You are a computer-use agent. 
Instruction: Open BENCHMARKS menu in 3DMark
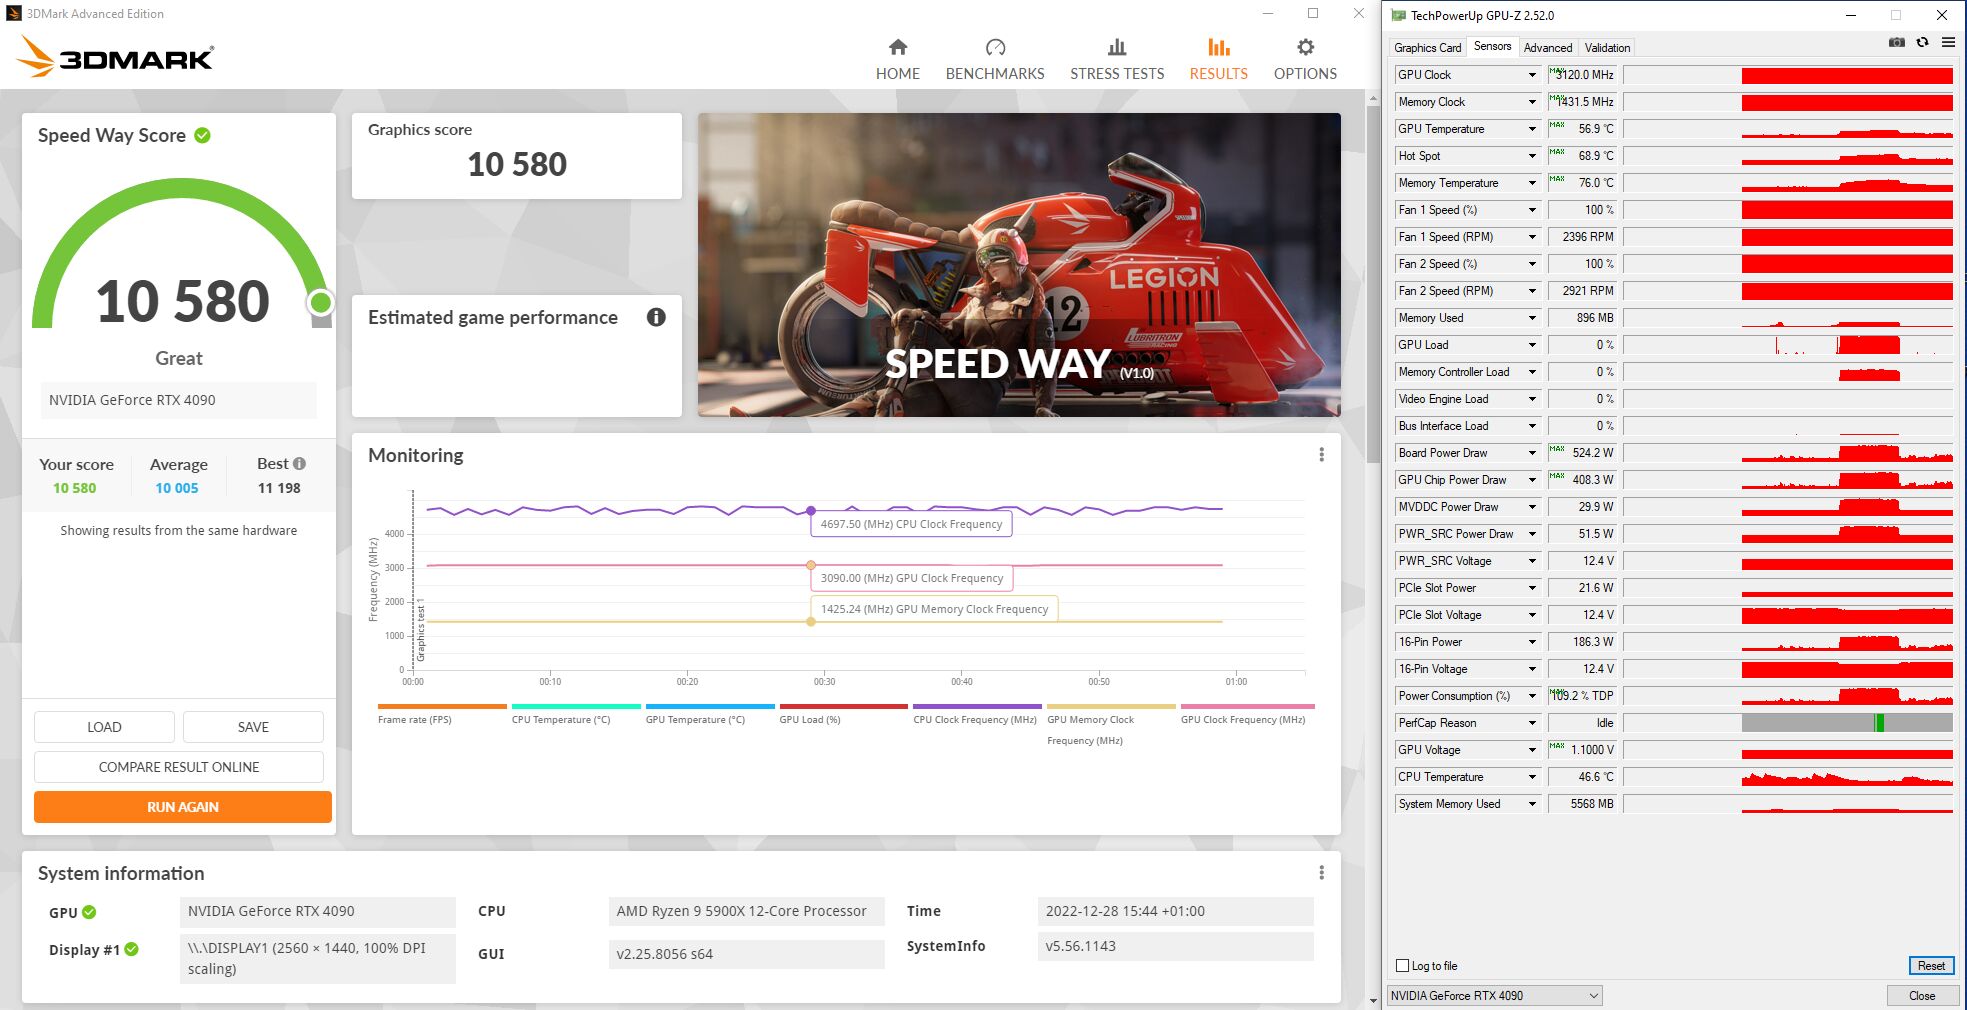(995, 74)
